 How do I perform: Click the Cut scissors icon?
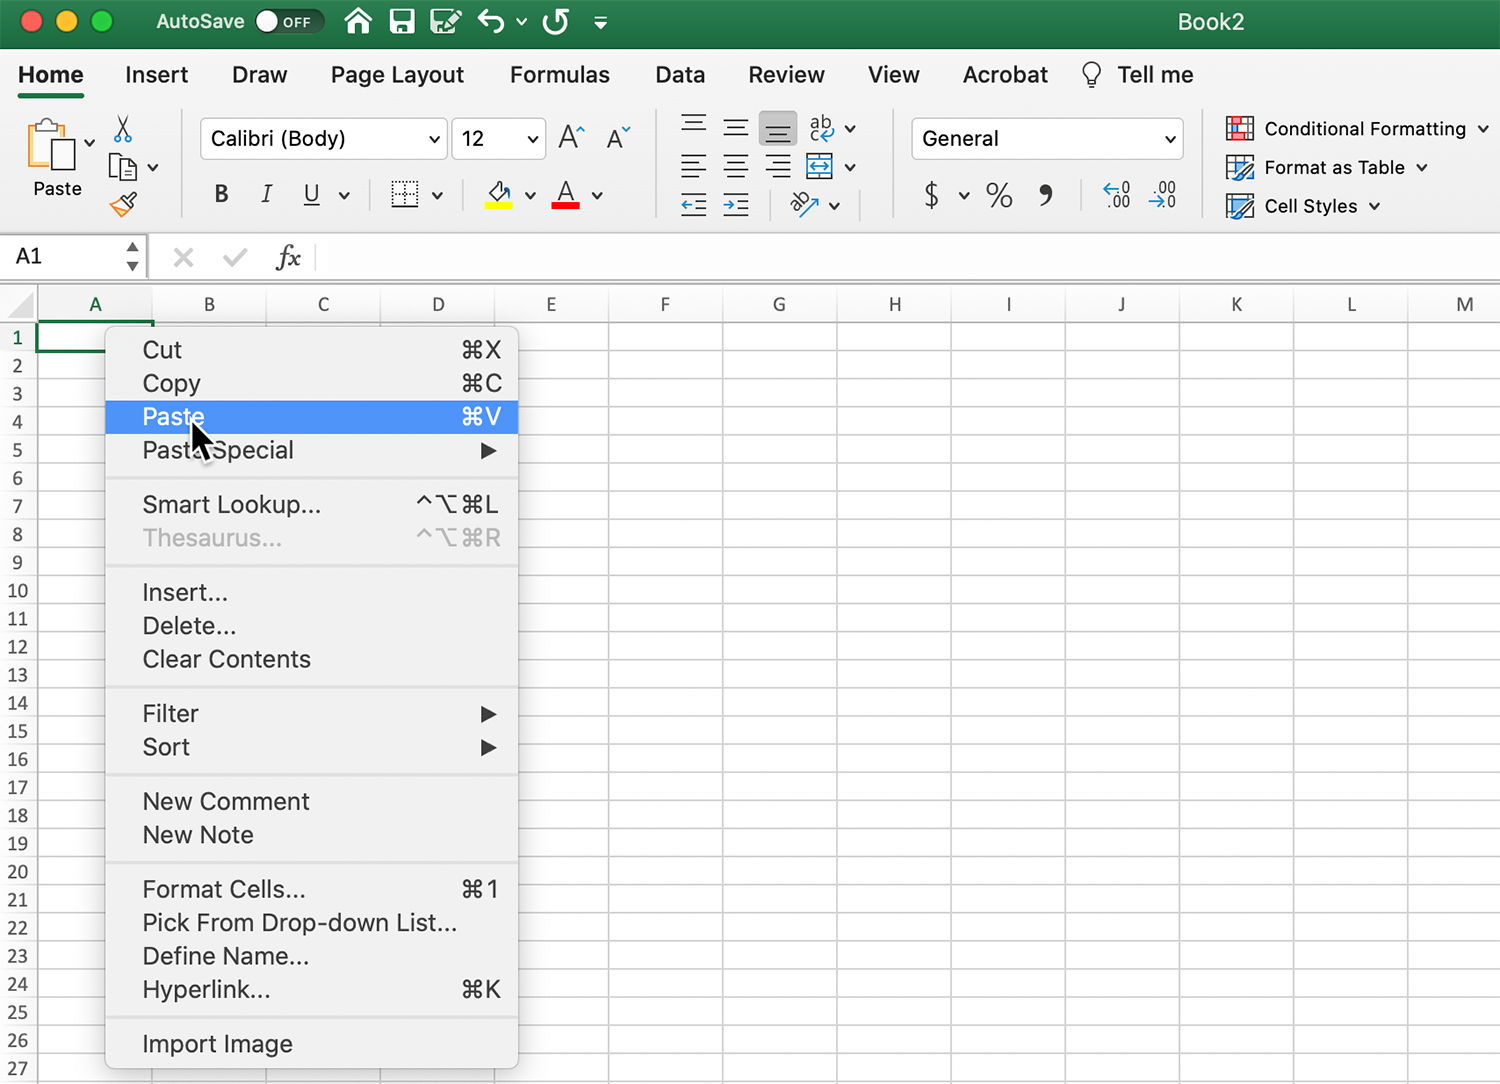click(123, 129)
